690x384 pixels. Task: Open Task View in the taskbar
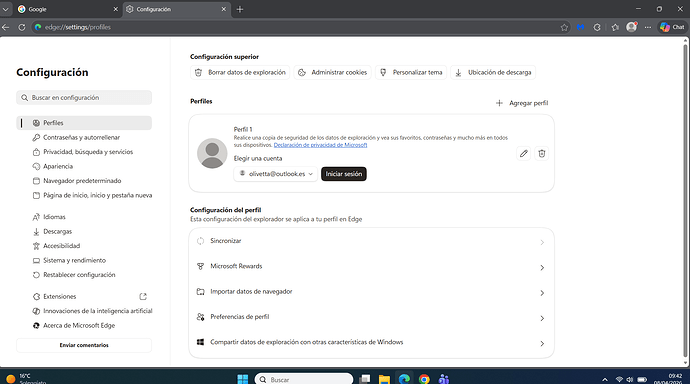[364, 379]
